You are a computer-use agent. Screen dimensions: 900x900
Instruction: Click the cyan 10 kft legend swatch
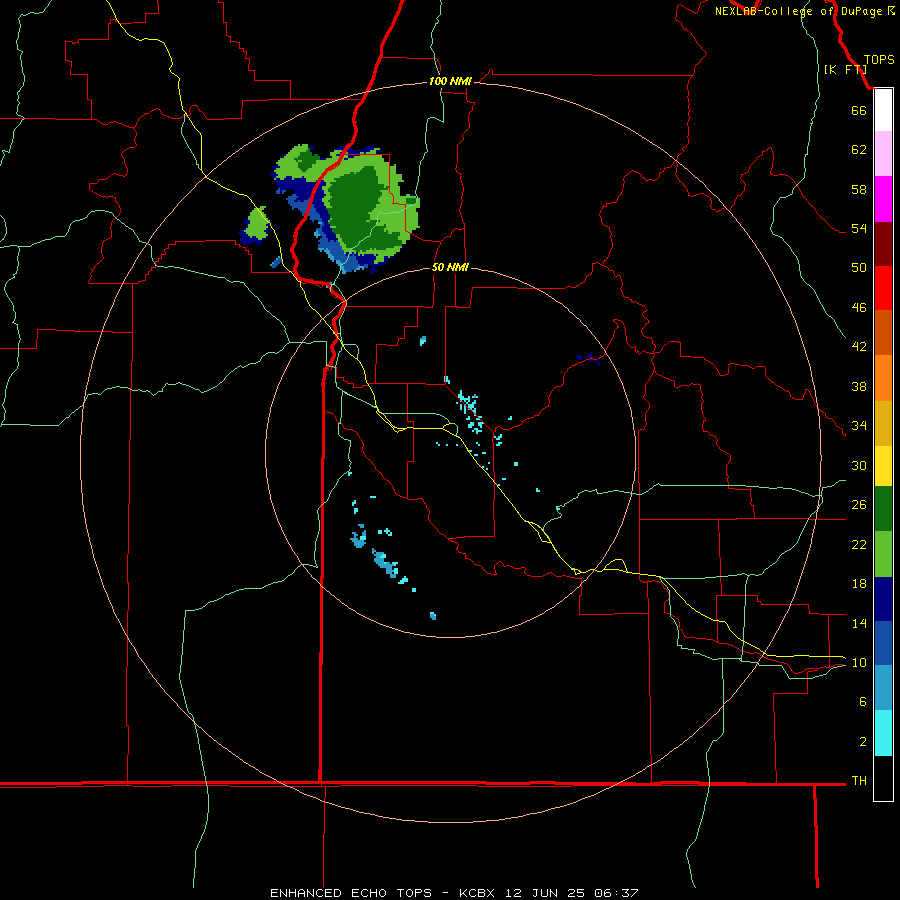tap(883, 733)
